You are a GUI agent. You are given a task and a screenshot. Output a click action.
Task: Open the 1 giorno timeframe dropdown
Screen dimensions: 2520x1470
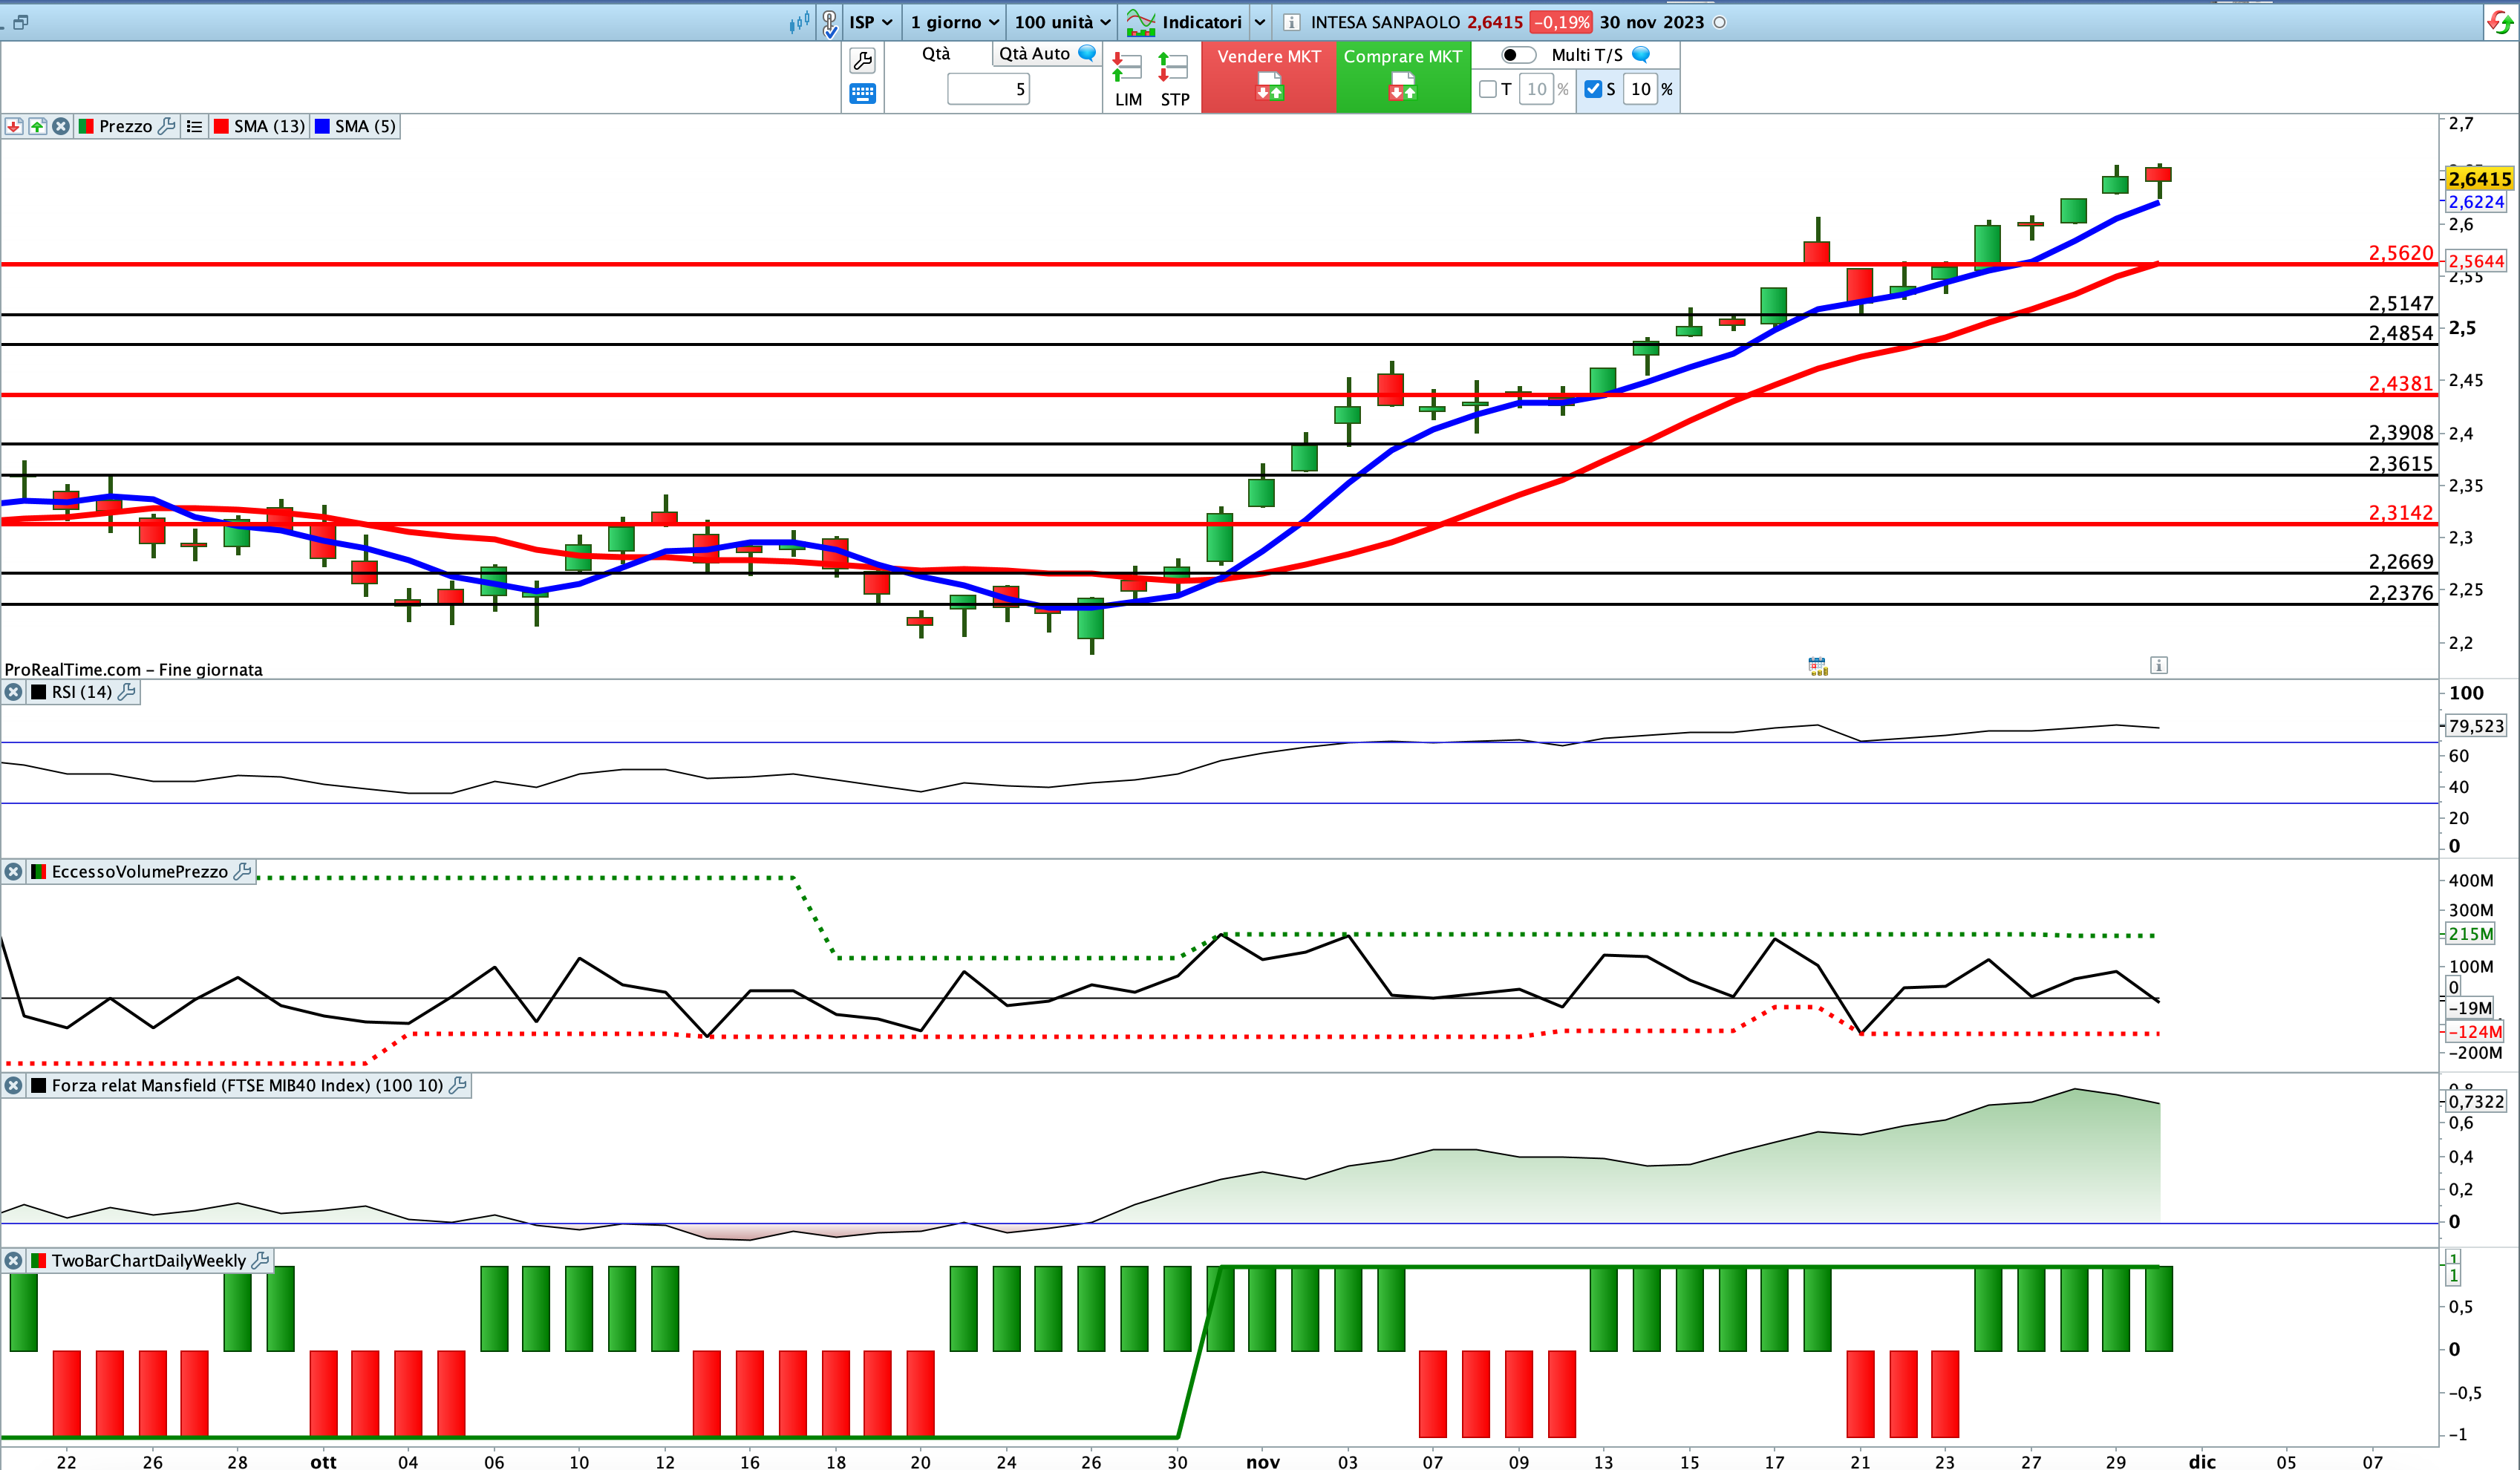point(954,22)
